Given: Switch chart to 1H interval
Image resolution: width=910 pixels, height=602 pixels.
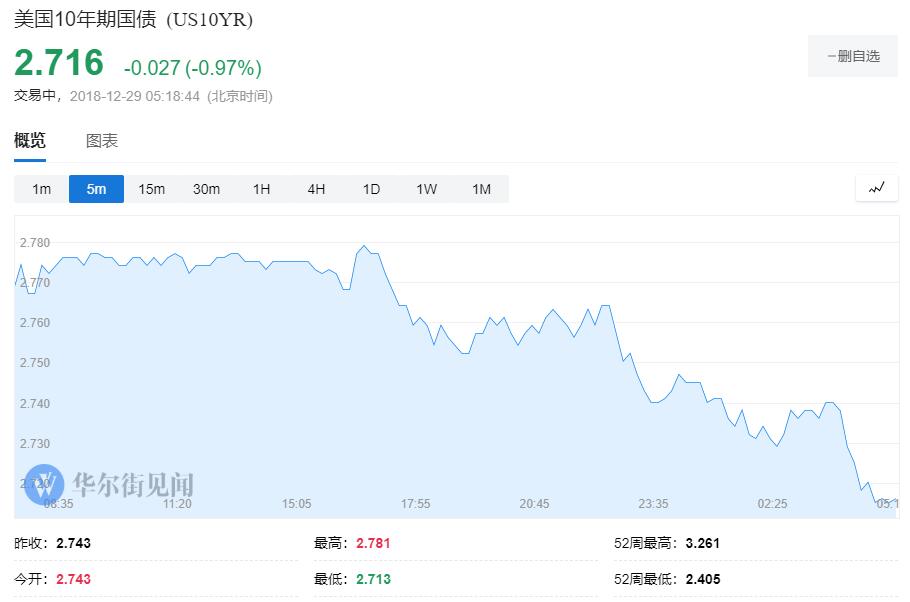Looking at the screenshot, I should pyautogui.click(x=261, y=189).
